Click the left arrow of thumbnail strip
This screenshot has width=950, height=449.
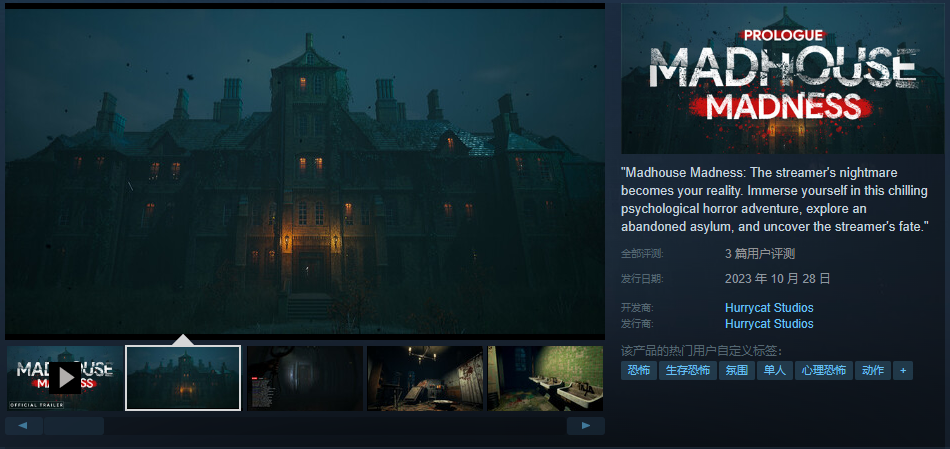(x=24, y=425)
